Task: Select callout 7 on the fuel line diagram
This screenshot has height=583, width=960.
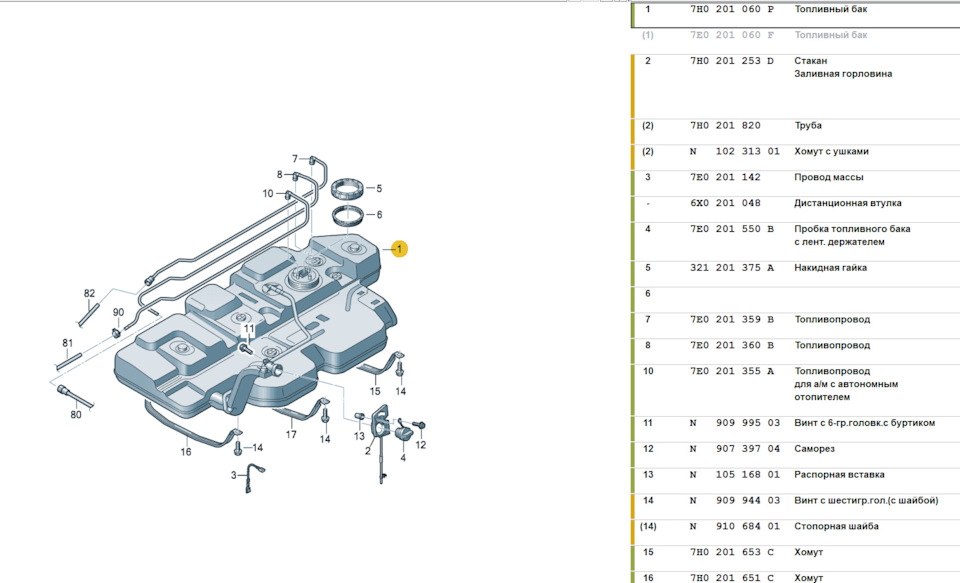Action: click(294, 159)
